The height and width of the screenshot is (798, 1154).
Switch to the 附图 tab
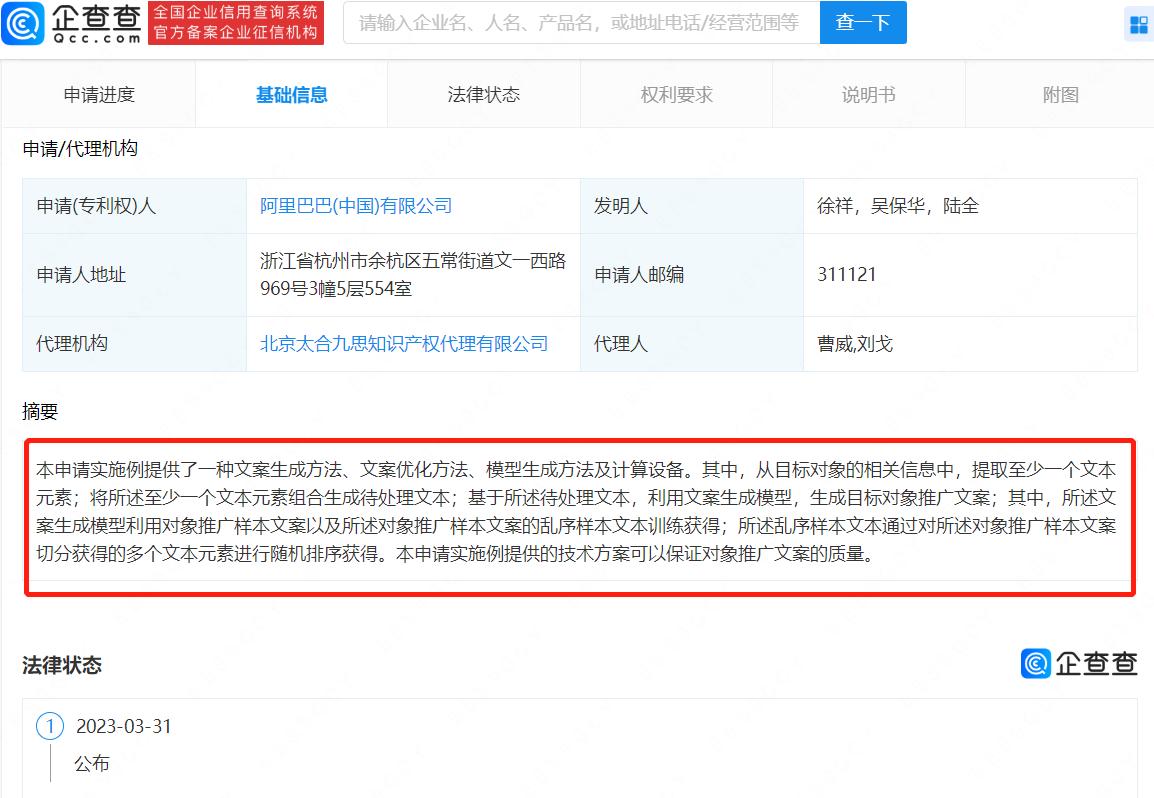coord(1061,95)
